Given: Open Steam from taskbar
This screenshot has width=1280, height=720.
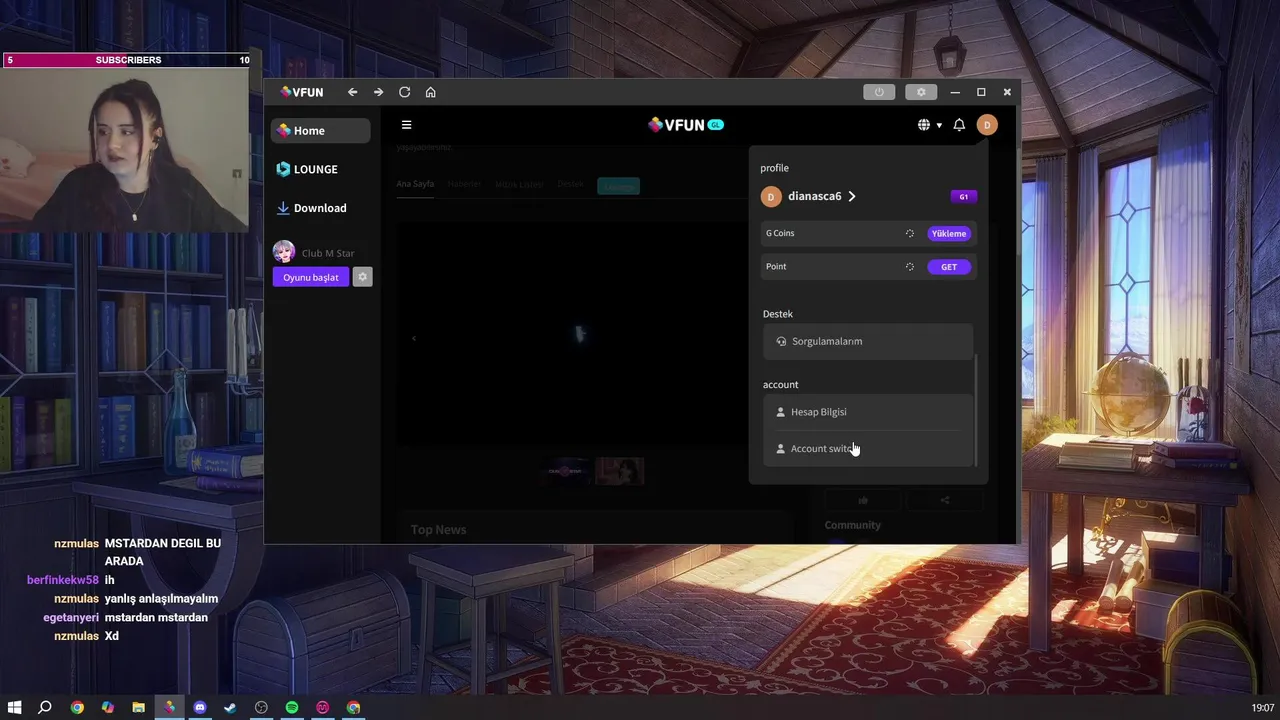Looking at the screenshot, I should (230, 707).
